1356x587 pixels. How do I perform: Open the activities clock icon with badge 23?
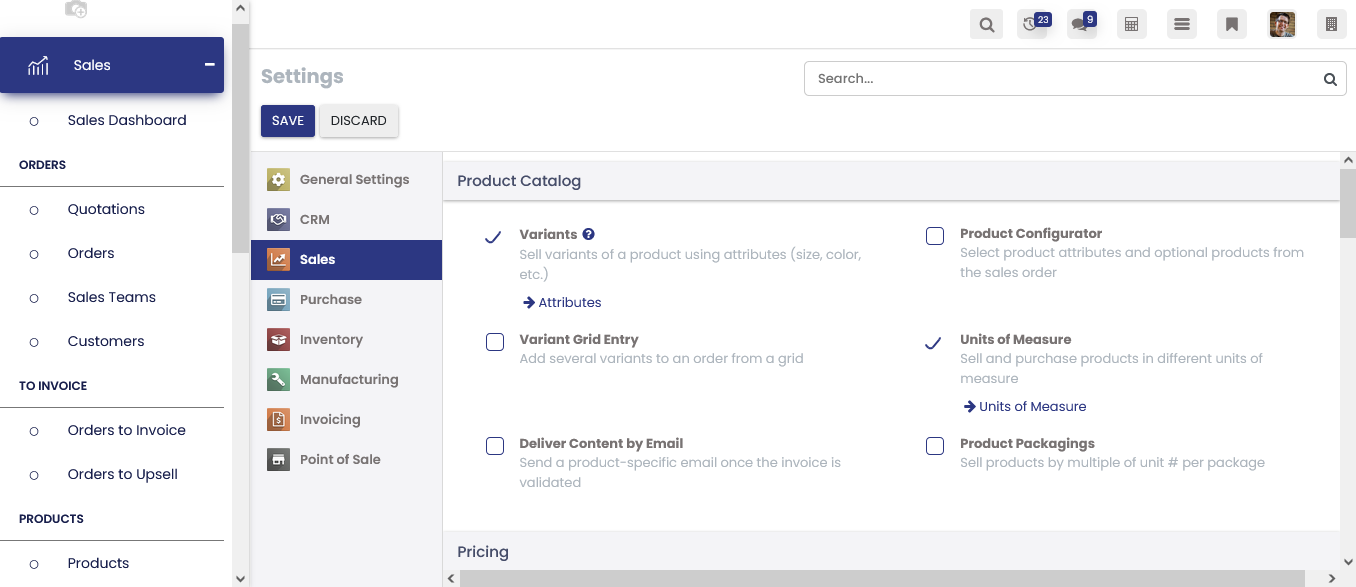click(x=1033, y=24)
